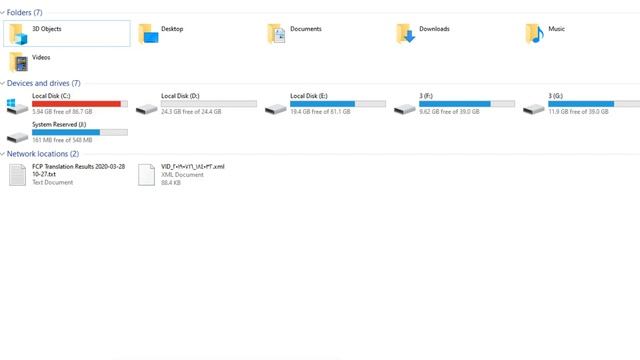Open the Documents folder icon

(276, 34)
